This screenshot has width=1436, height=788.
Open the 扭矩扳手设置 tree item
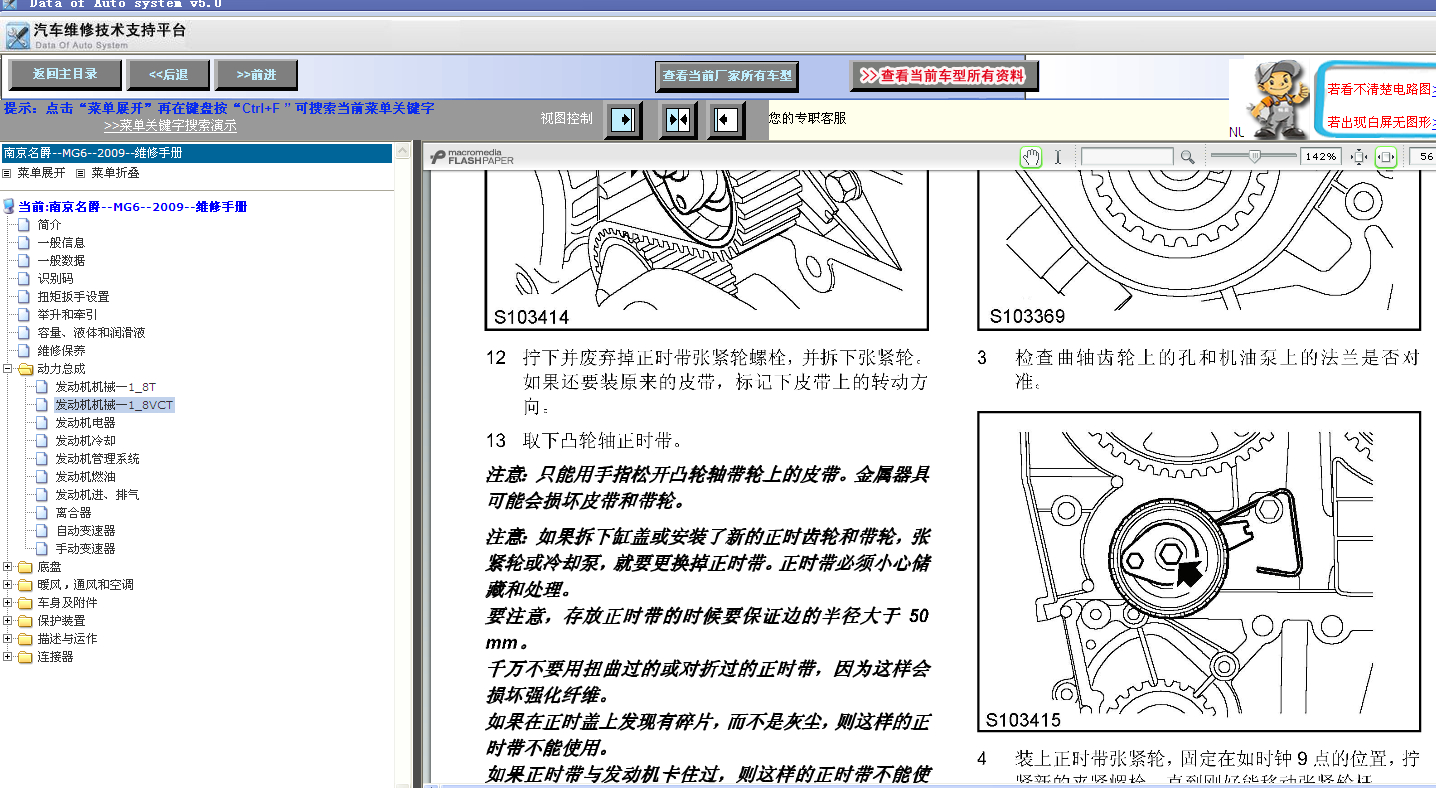(x=73, y=297)
